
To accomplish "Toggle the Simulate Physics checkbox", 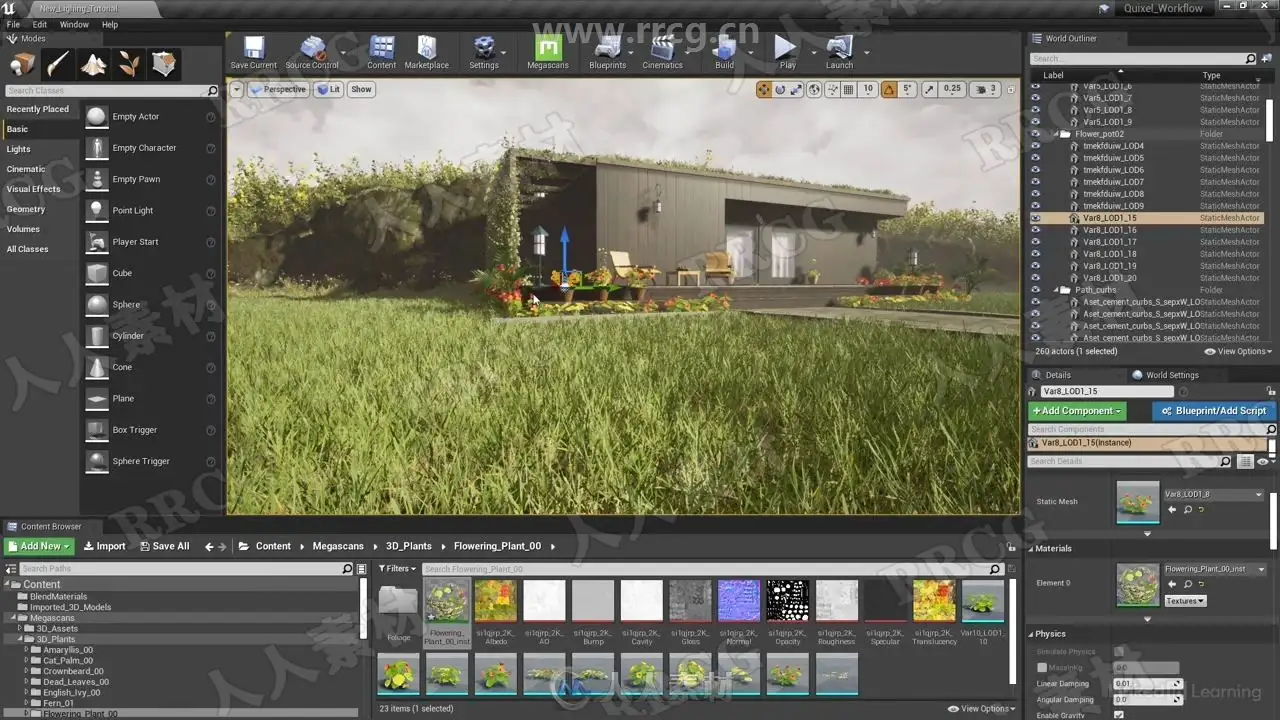I will tap(1119, 651).
